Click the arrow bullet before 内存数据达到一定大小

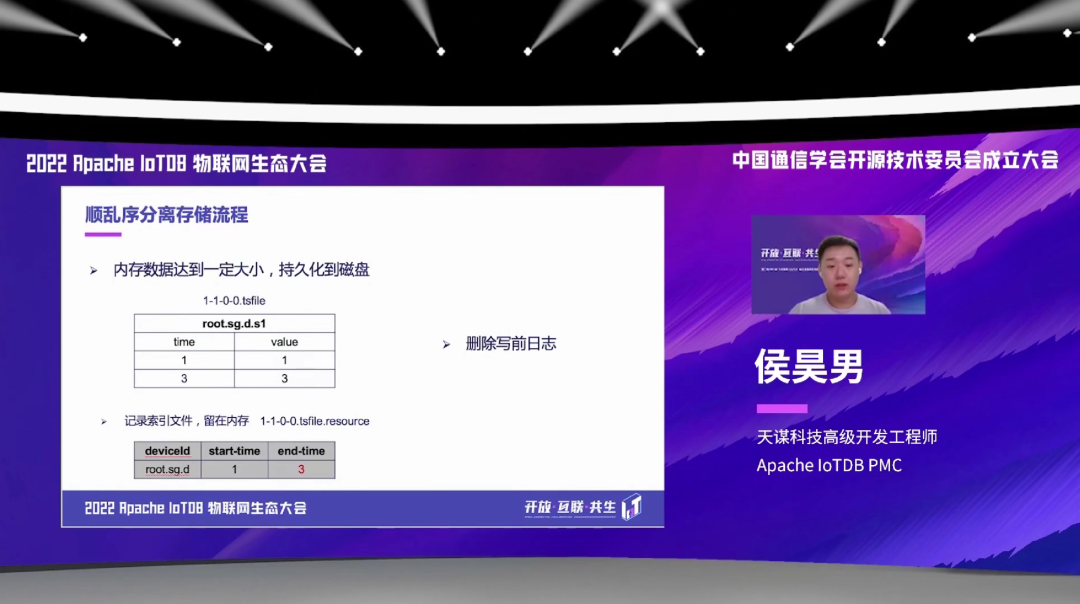coord(94,271)
